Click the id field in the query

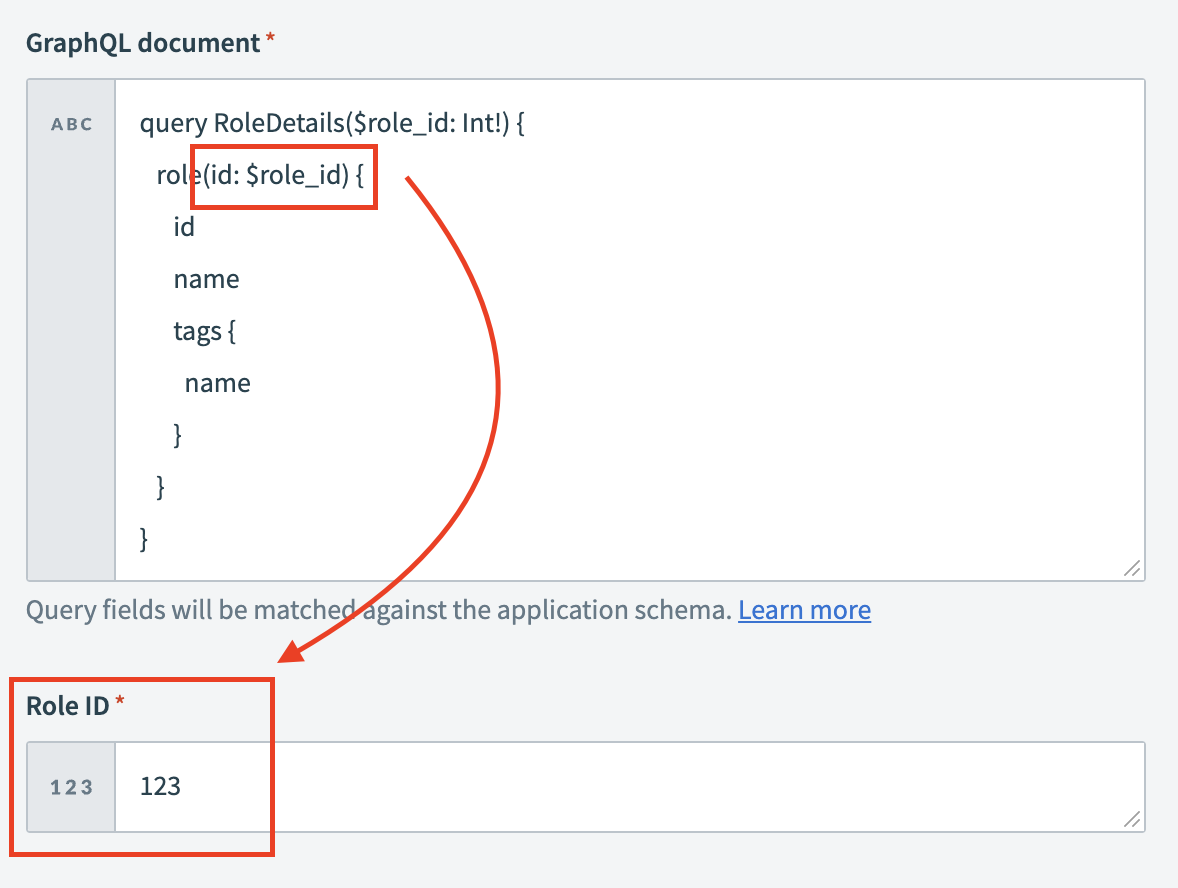click(184, 227)
